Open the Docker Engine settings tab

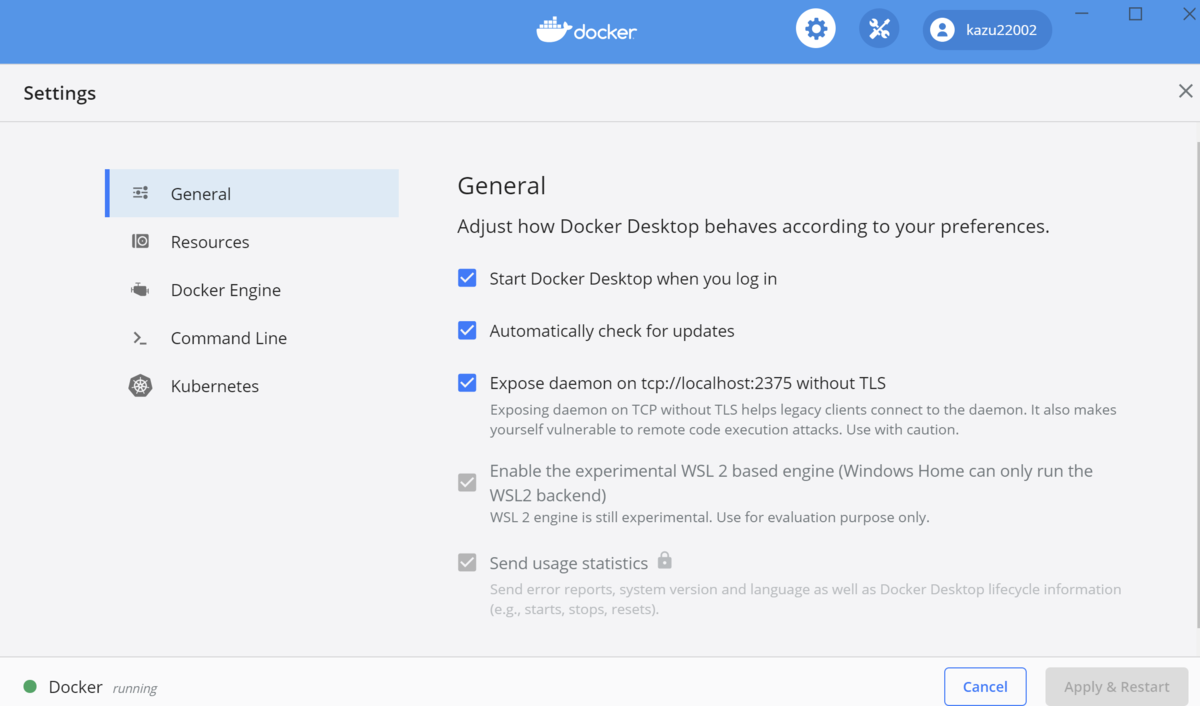(252, 290)
